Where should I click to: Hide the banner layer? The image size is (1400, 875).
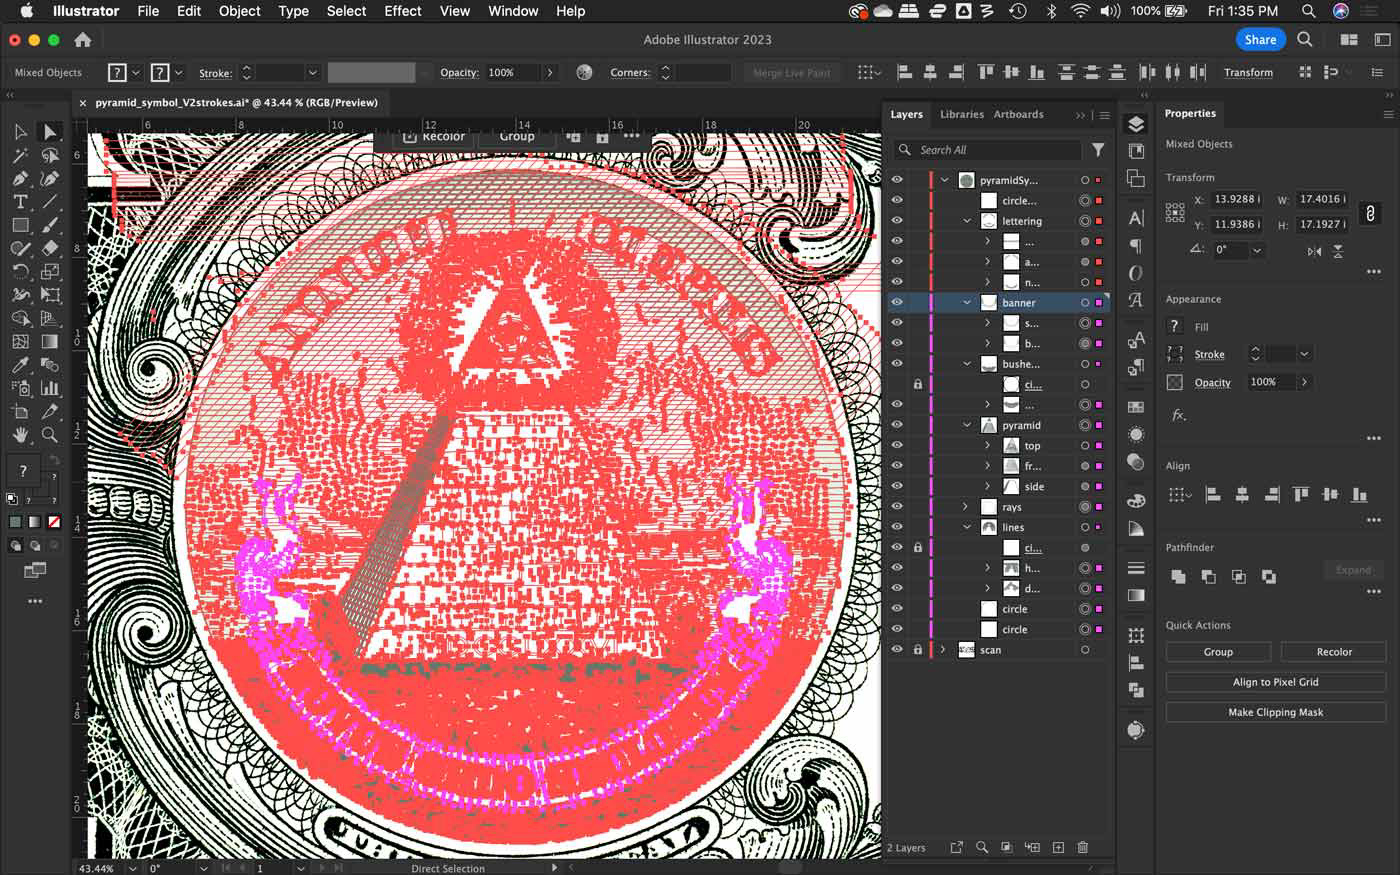click(x=897, y=302)
